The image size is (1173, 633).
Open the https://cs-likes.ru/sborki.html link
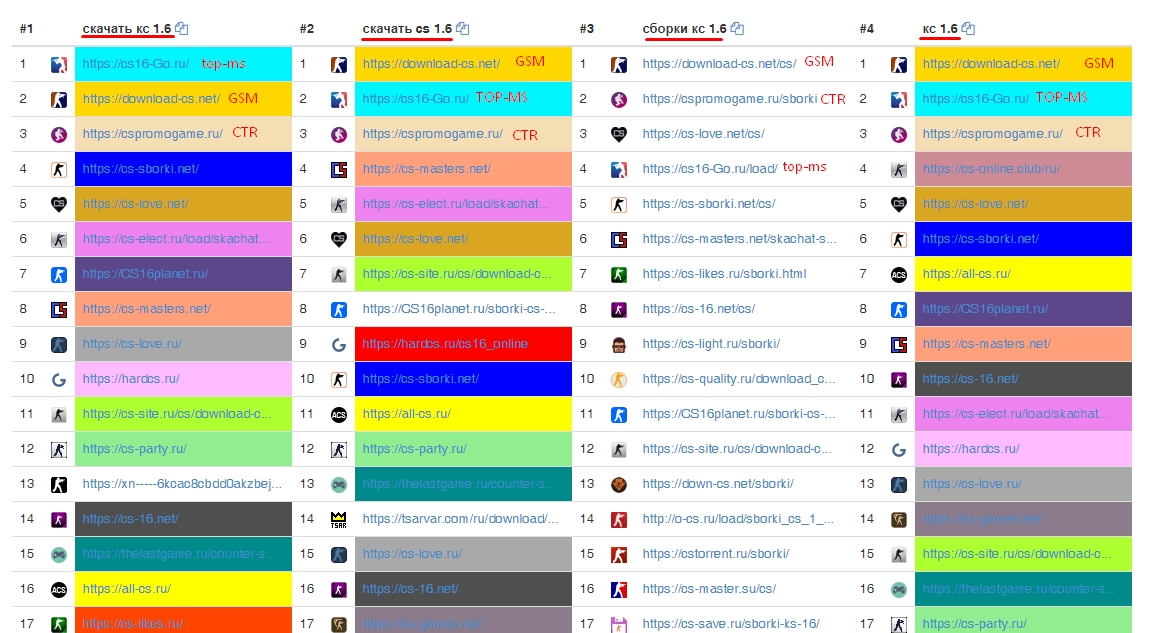pos(724,274)
